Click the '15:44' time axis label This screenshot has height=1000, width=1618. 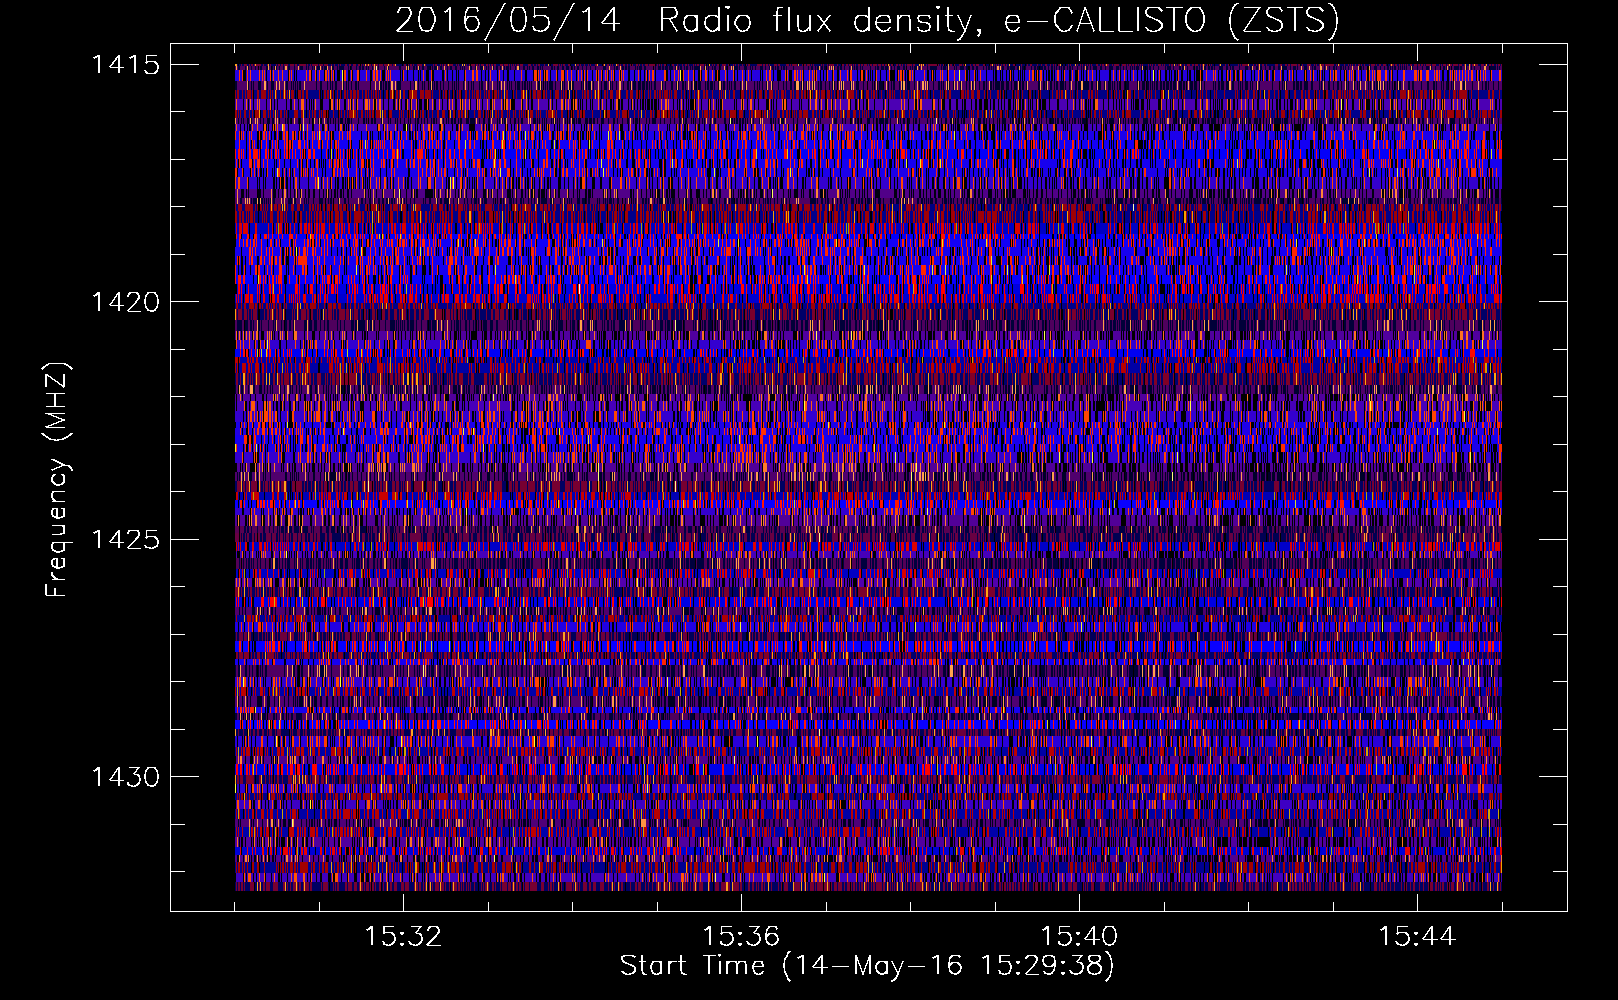coord(1417,937)
